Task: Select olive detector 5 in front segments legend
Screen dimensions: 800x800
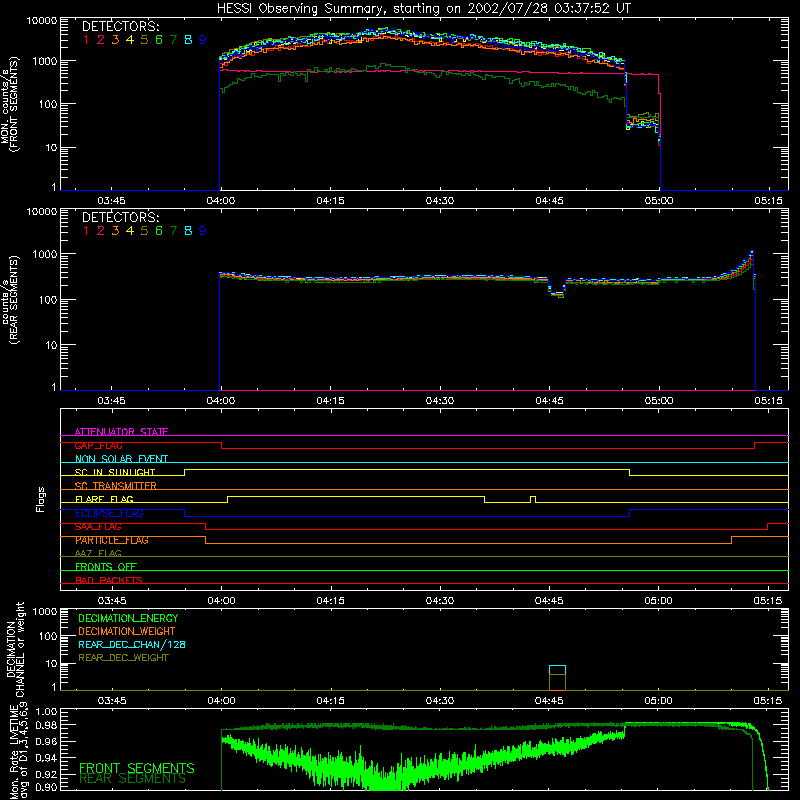Action: pos(144,40)
